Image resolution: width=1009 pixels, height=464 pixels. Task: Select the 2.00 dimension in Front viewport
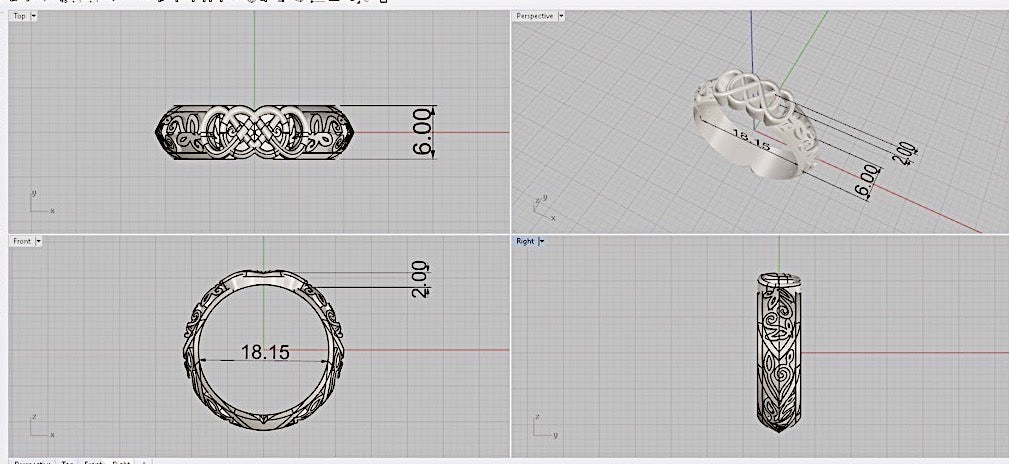(420, 277)
